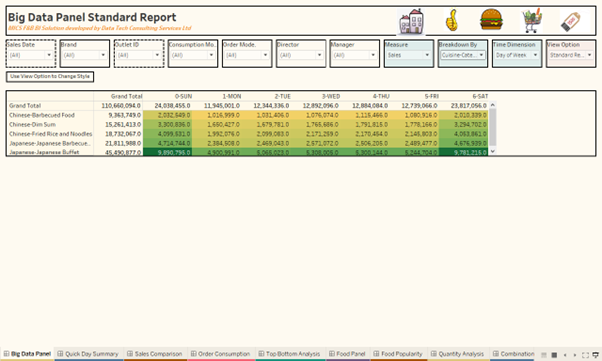The height and width of the screenshot is (361, 602).
Task: Click 'Use View Option to Change Style' button
Action: pyautogui.click(x=50, y=76)
